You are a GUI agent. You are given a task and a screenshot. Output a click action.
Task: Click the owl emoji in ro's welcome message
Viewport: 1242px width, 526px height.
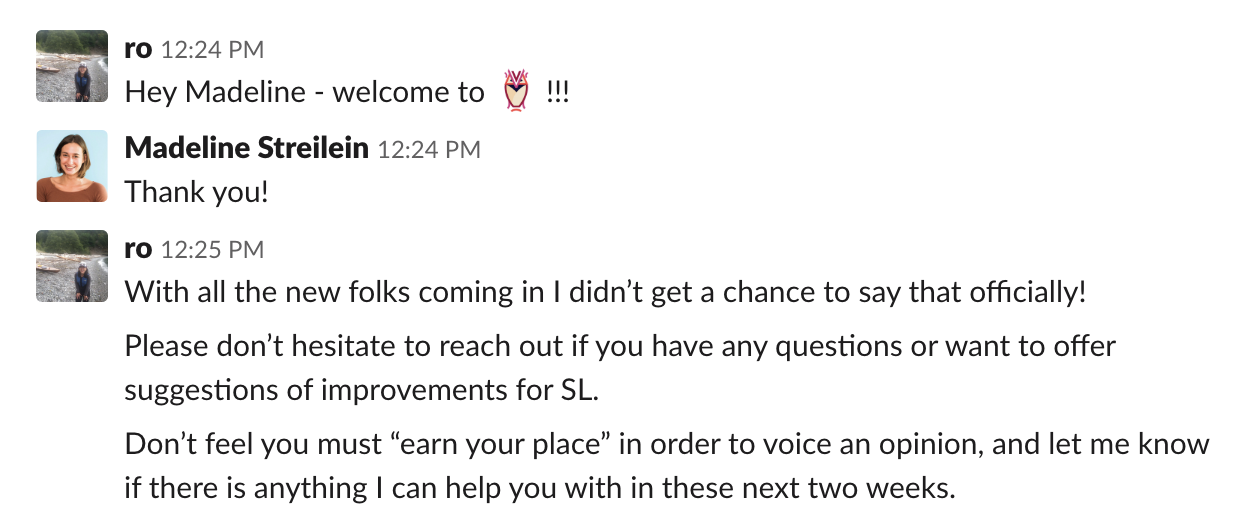[x=515, y=91]
